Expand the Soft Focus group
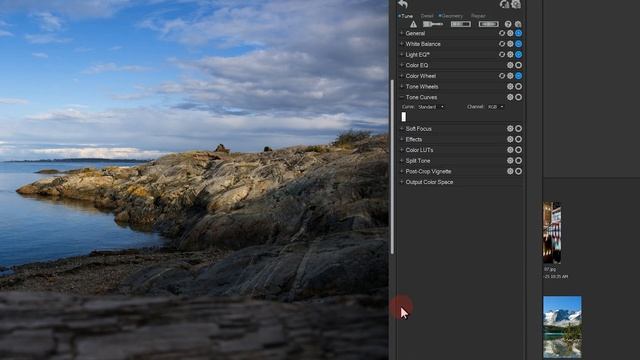Screen dimensions: 640x360 (x=402, y=128)
